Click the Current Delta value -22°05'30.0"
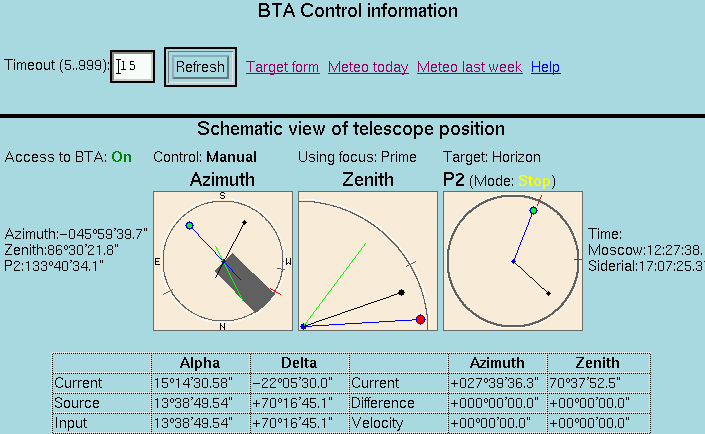Screen dimensions: 705x434 click(x=292, y=383)
